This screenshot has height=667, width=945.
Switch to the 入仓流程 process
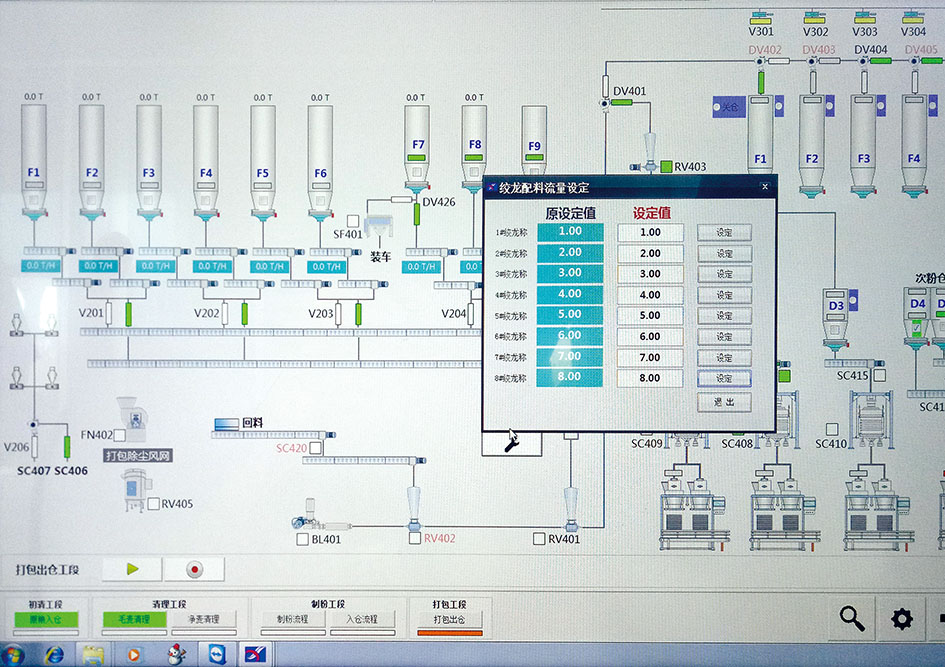click(x=362, y=619)
